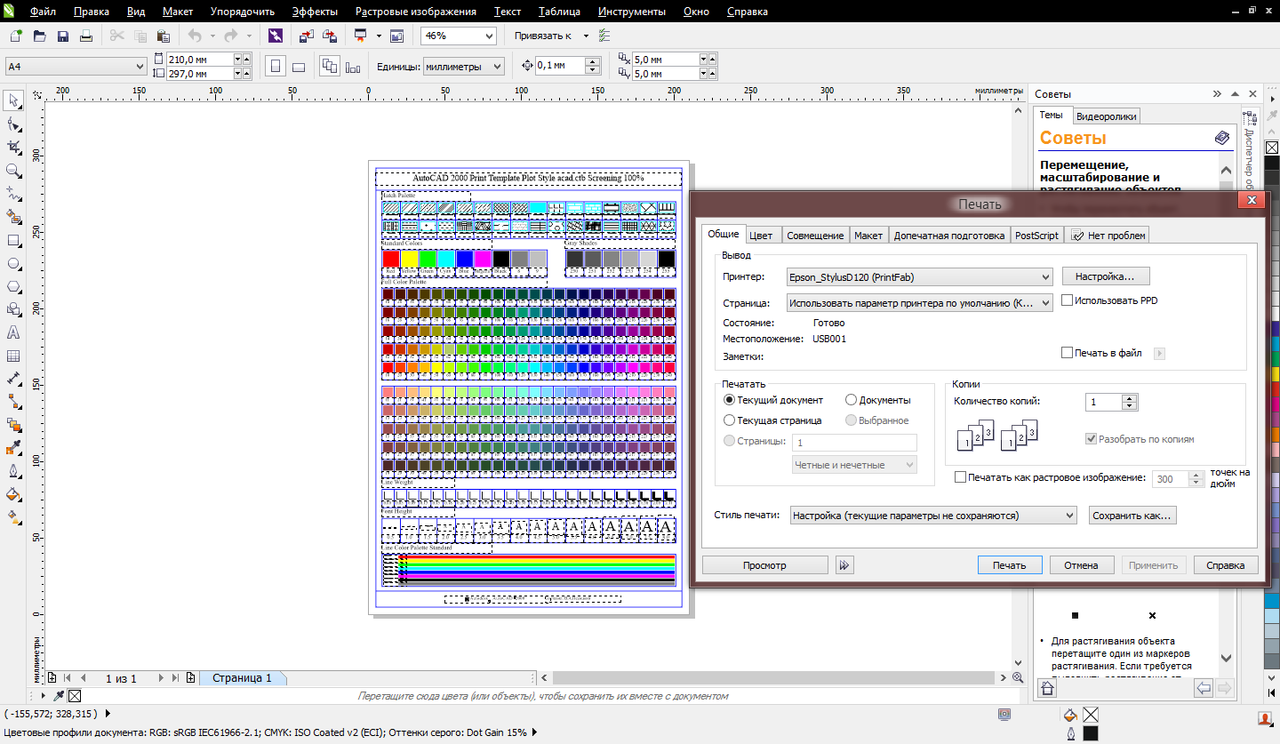Expand the print preview pane arrow button
The height and width of the screenshot is (744, 1280).
coord(845,565)
